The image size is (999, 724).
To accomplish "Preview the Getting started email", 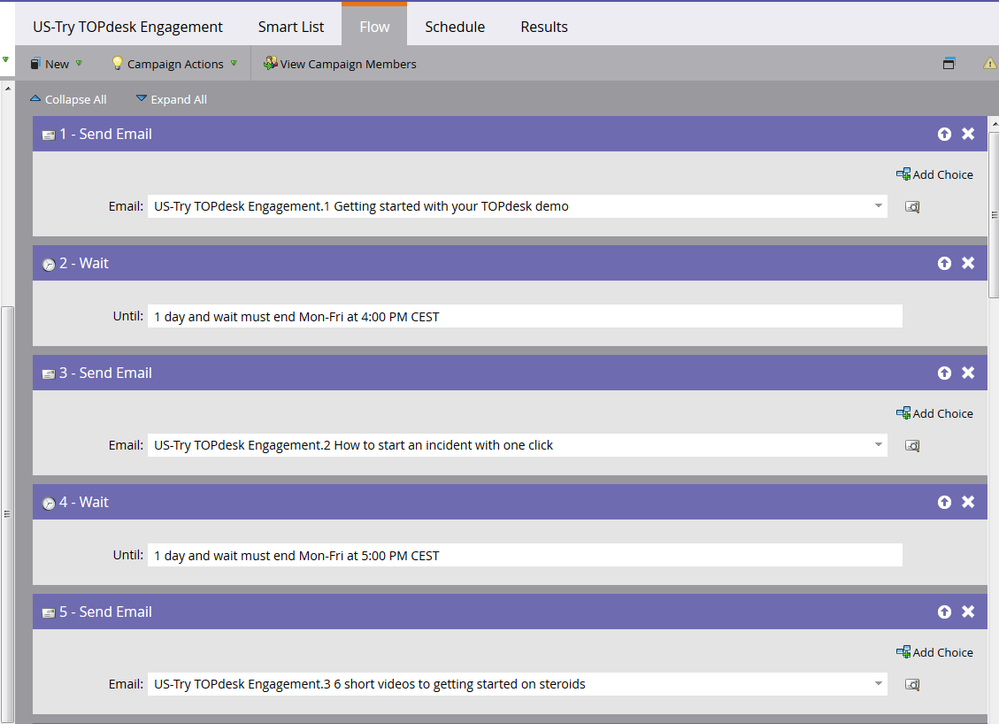I will click(x=912, y=206).
